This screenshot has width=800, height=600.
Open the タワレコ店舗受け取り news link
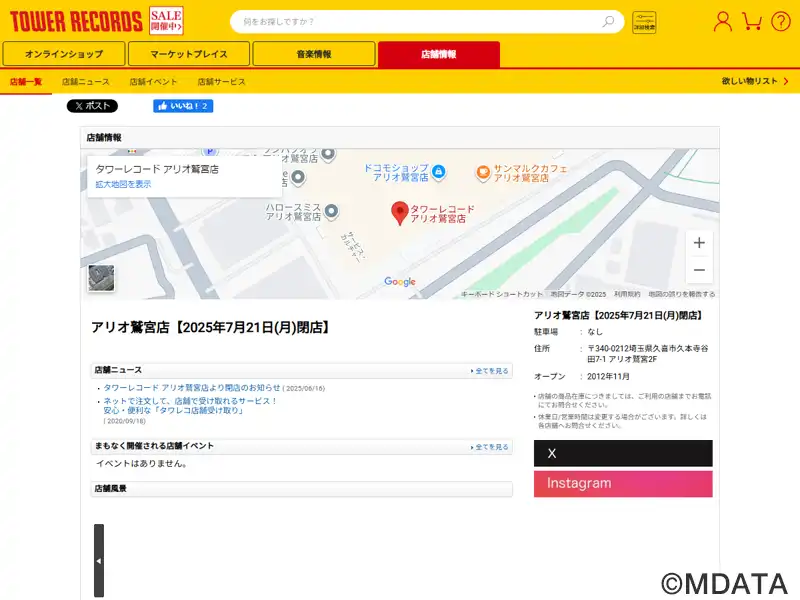pyautogui.click(x=189, y=406)
